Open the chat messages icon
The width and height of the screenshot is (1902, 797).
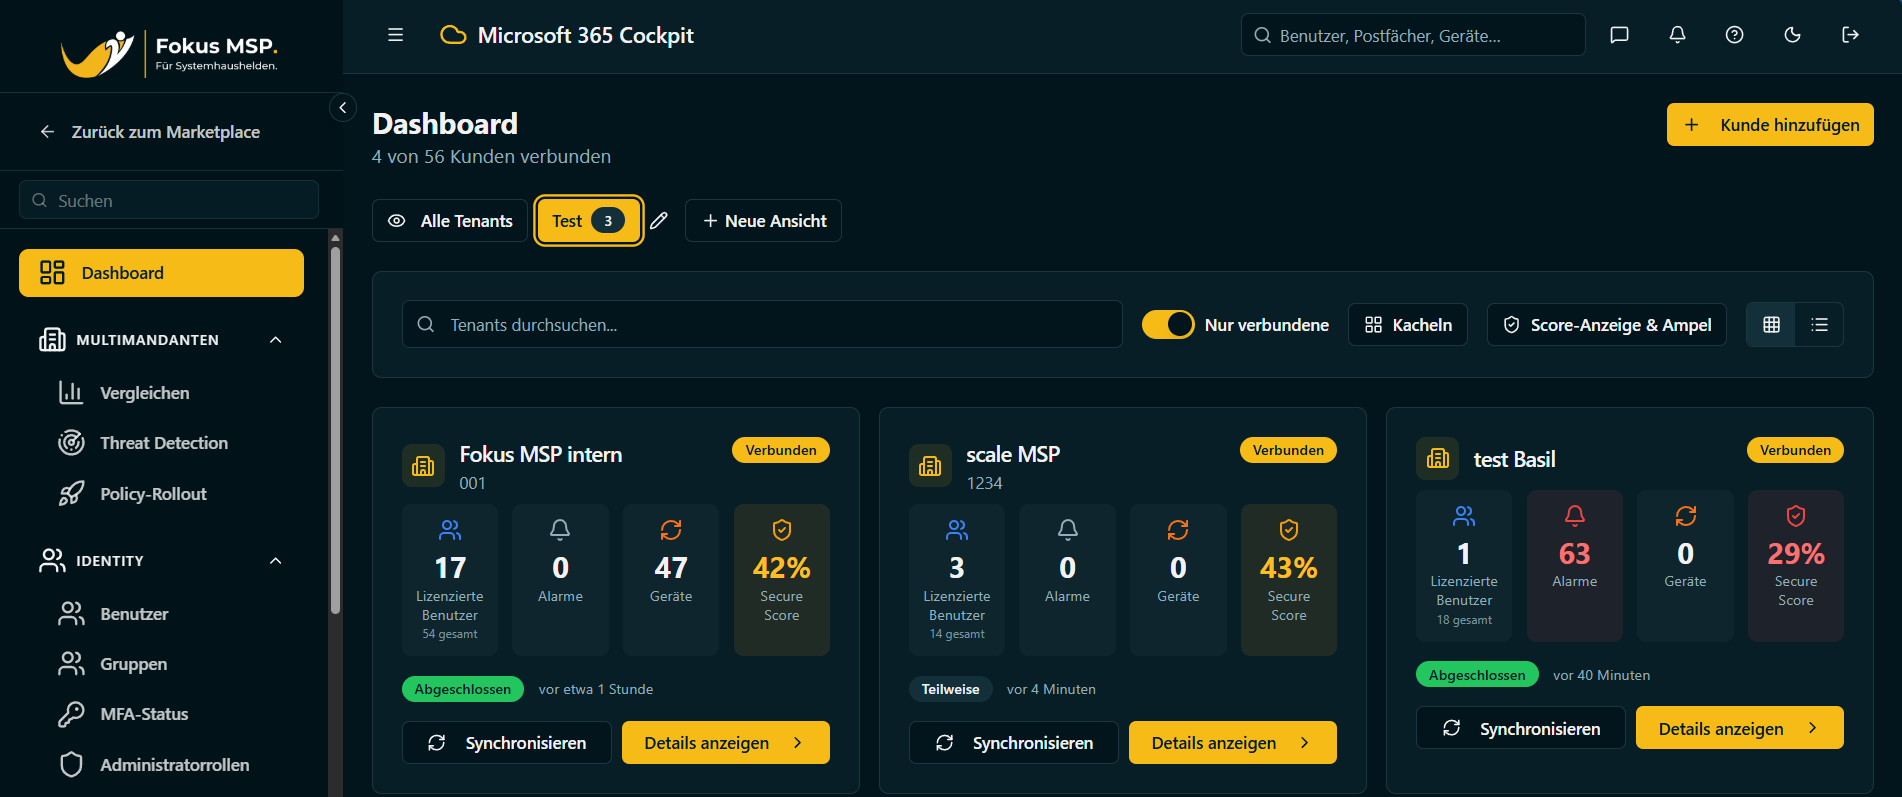click(1620, 35)
